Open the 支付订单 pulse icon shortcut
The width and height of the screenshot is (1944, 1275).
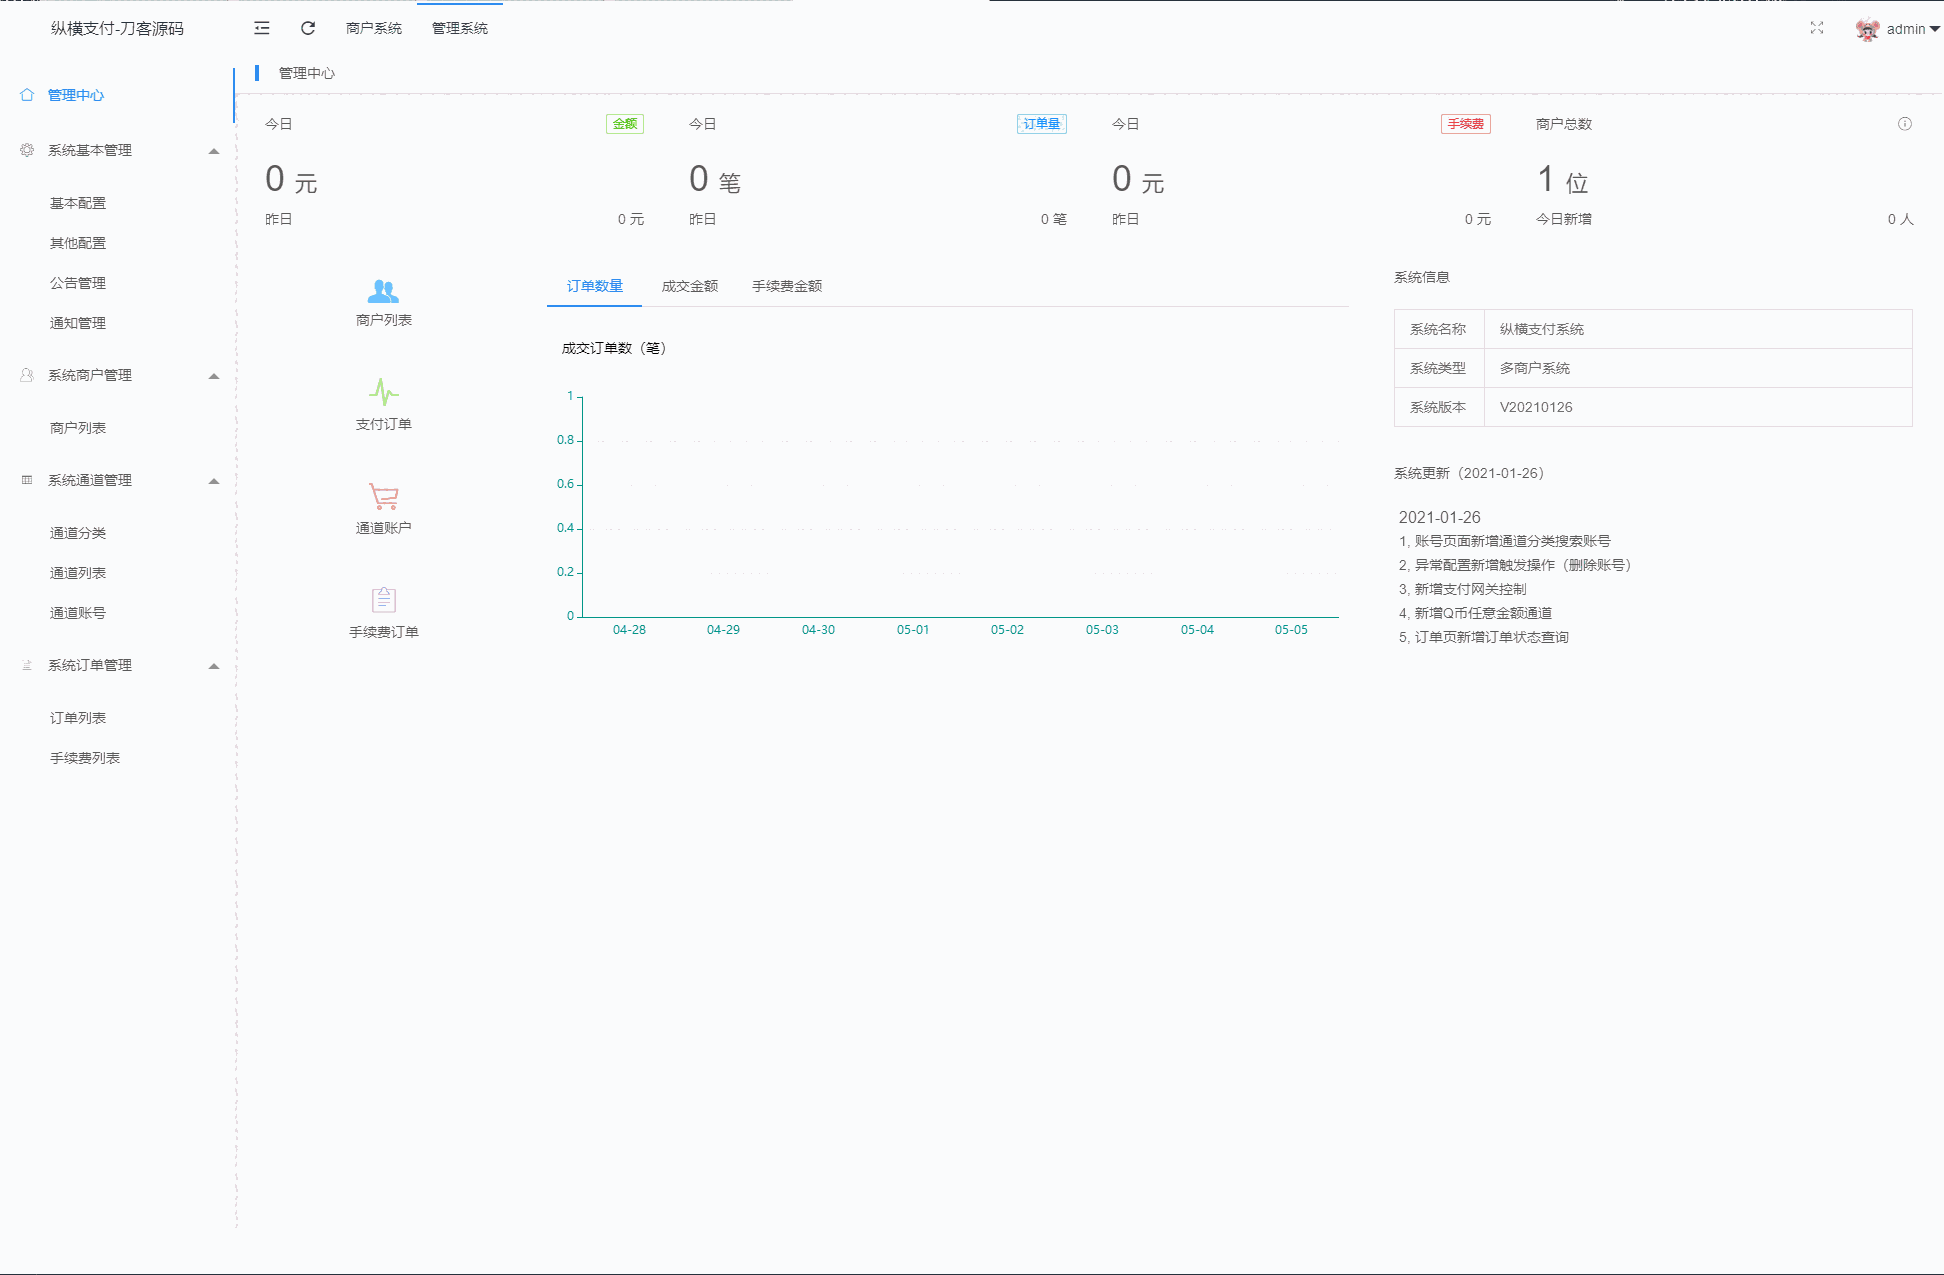tap(383, 392)
